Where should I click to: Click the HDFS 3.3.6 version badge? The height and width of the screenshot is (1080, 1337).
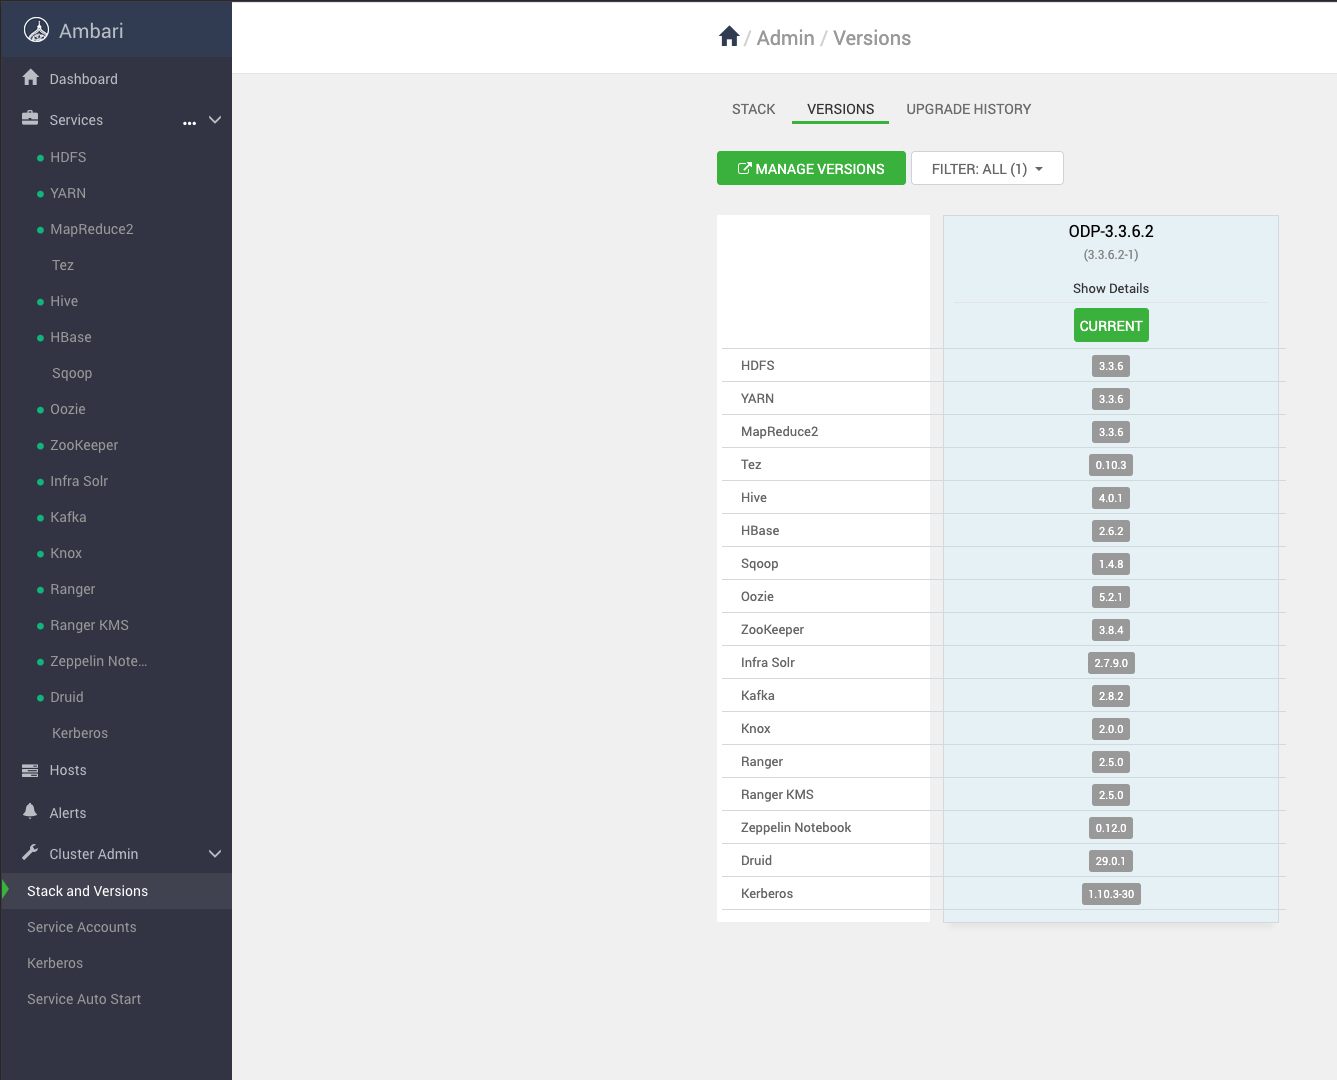pyautogui.click(x=1111, y=366)
